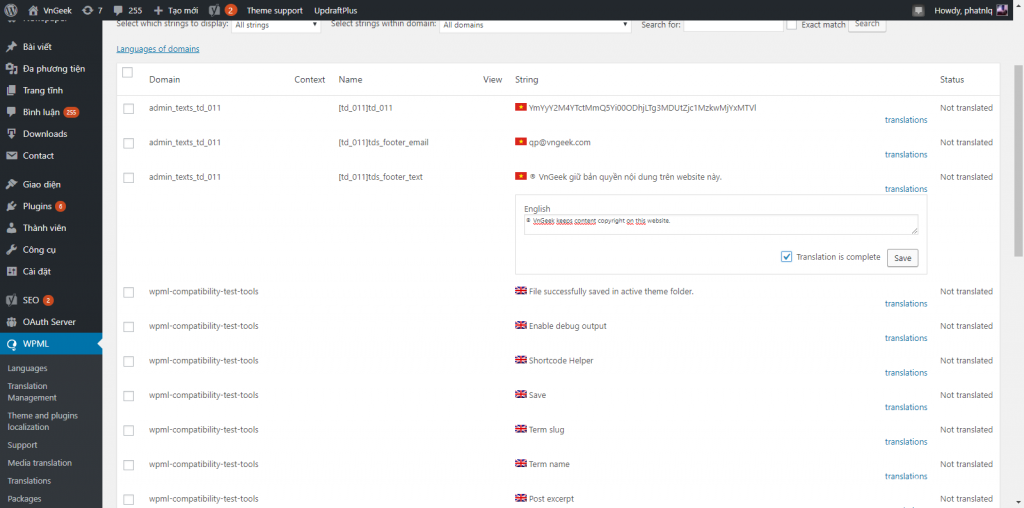Click the plus icon beside Tạo mới

pyautogui.click(x=158, y=10)
